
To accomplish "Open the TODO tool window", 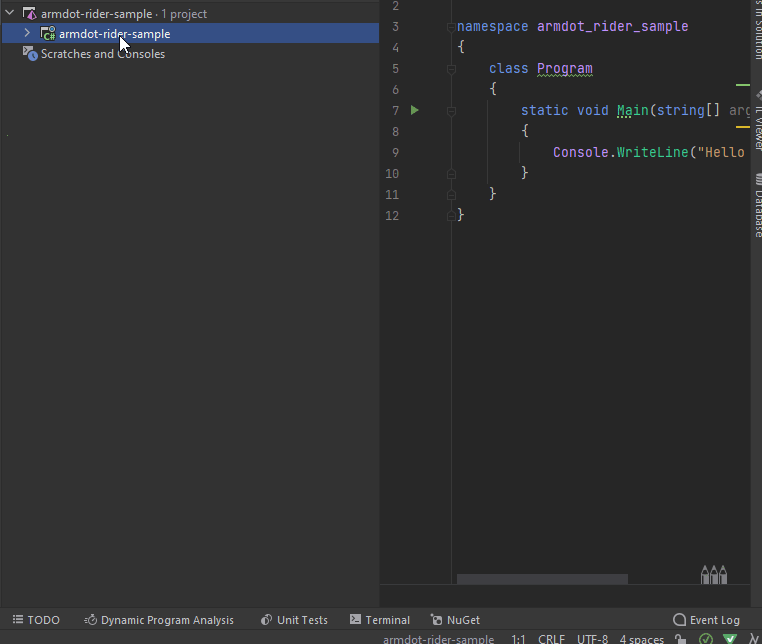I will click(x=36, y=620).
